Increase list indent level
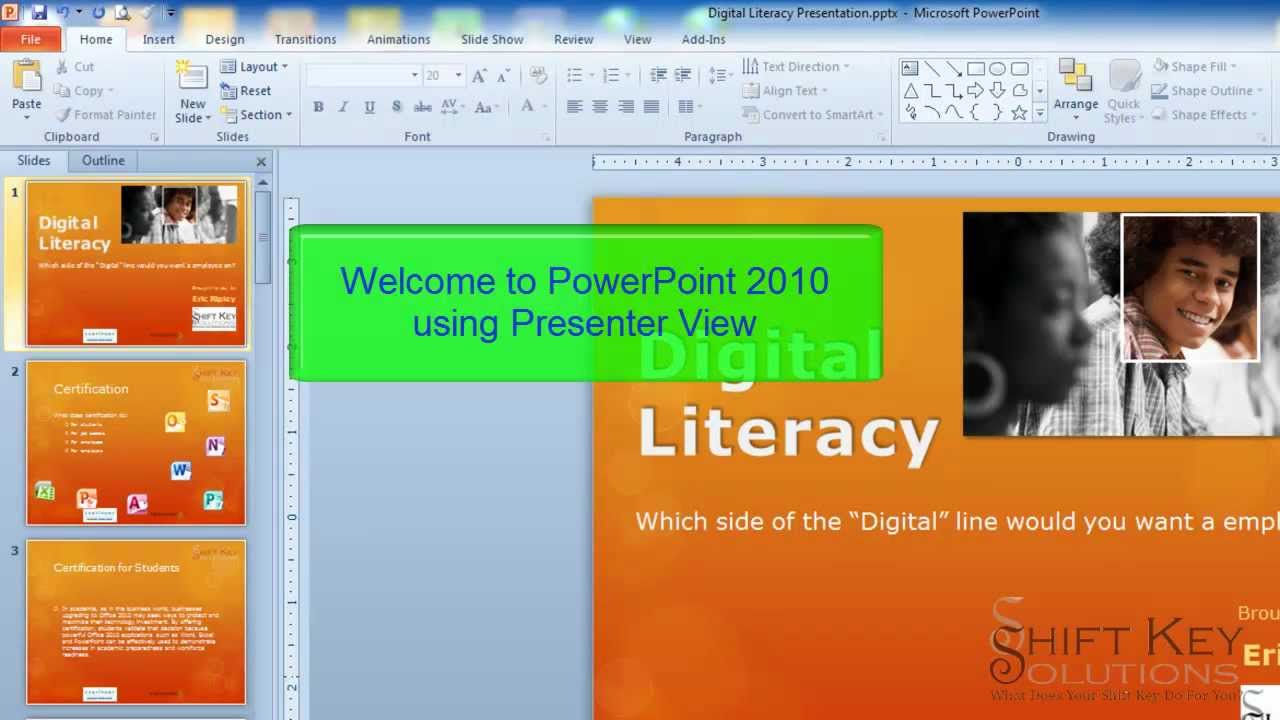Viewport: 1280px width, 720px height. [683, 75]
